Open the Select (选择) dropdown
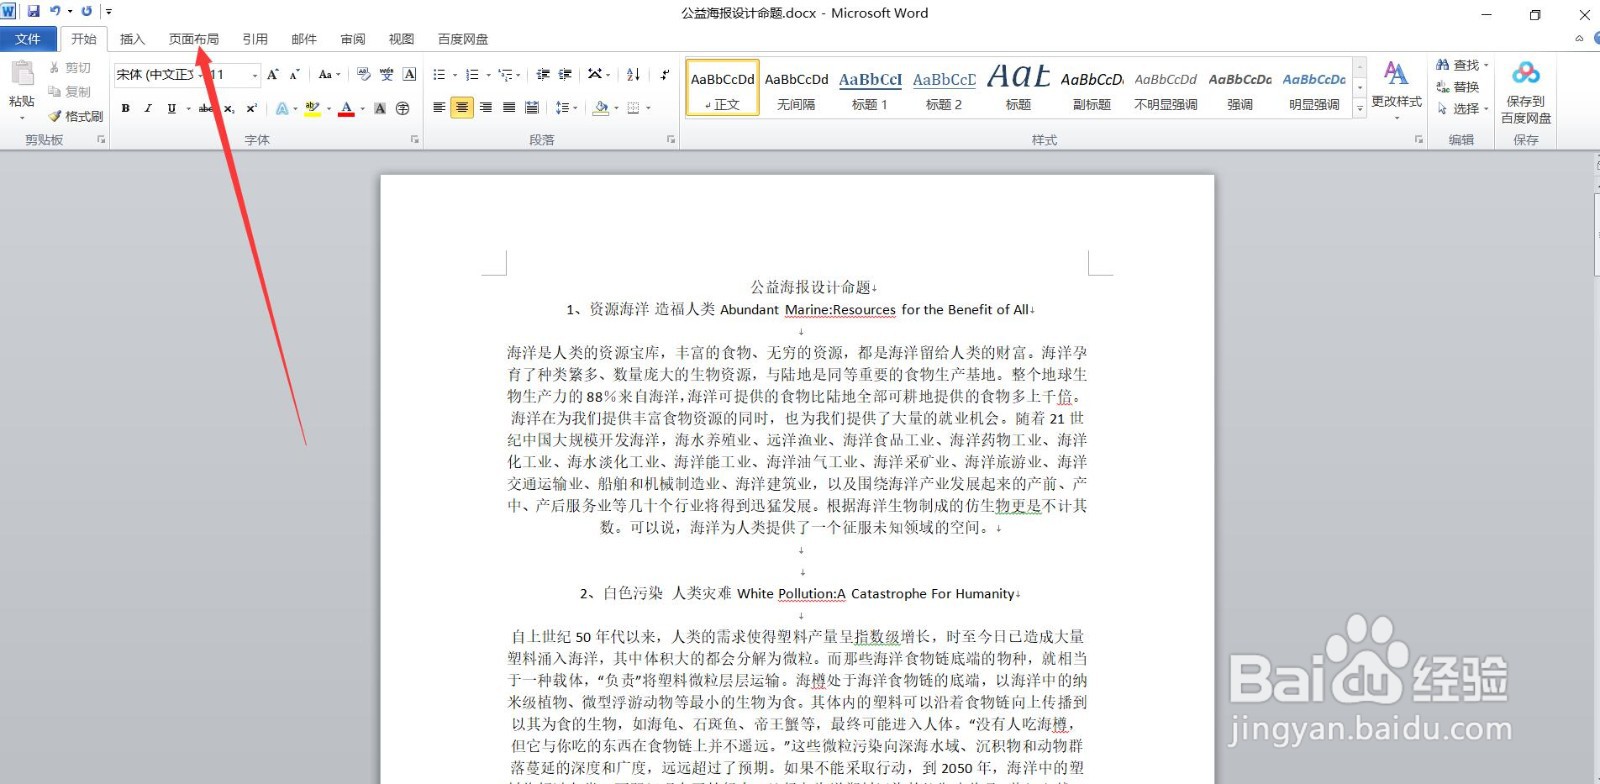This screenshot has width=1600, height=784. pos(1462,108)
